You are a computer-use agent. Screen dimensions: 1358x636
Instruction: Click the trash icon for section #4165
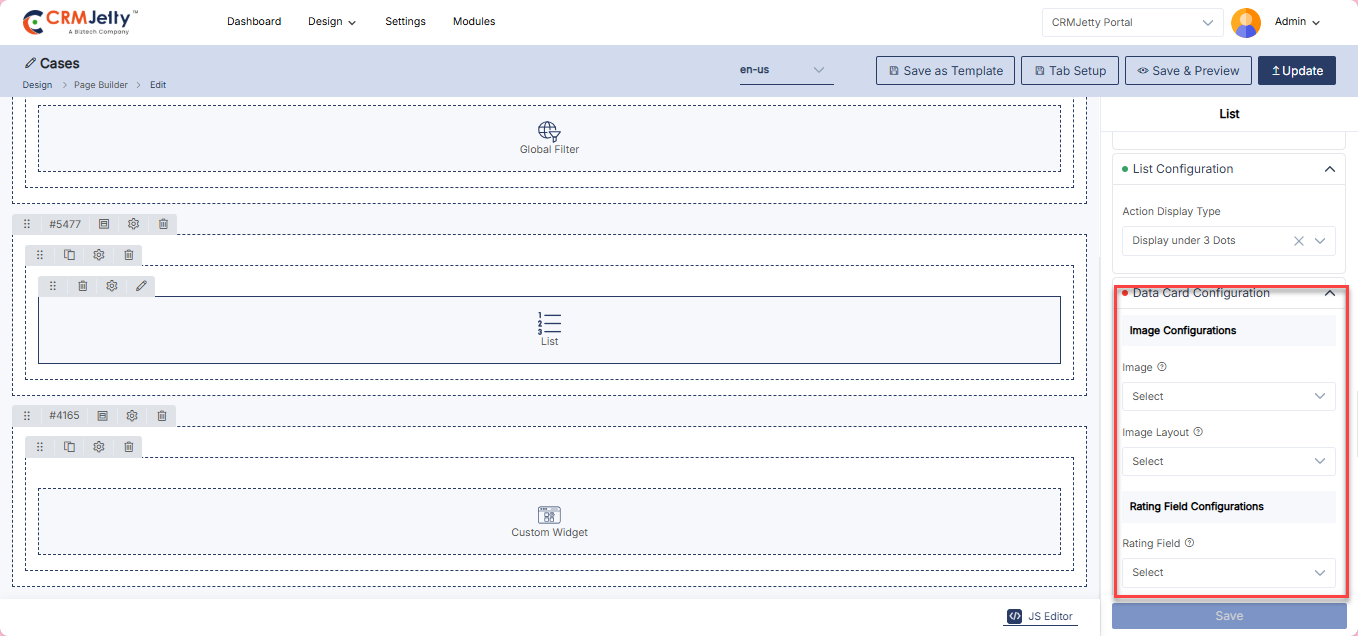tap(161, 415)
